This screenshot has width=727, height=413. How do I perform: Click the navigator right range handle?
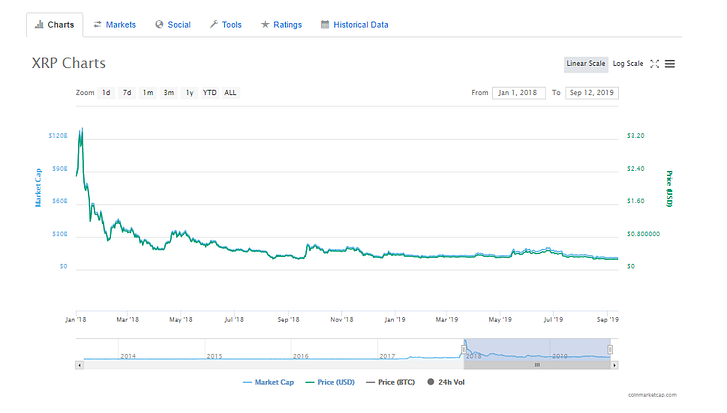point(610,349)
